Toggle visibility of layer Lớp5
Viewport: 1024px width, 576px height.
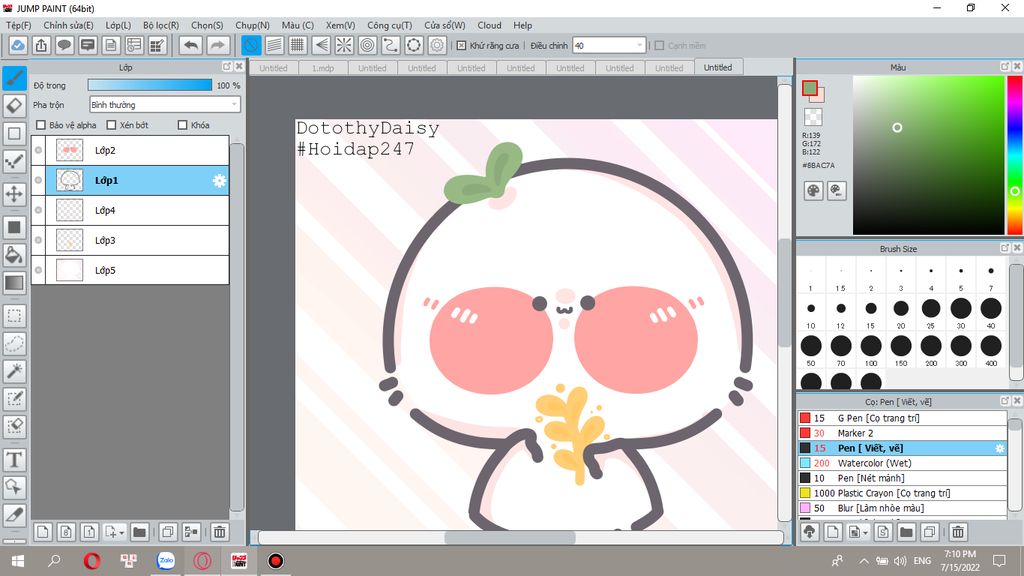[x=39, y=270]
